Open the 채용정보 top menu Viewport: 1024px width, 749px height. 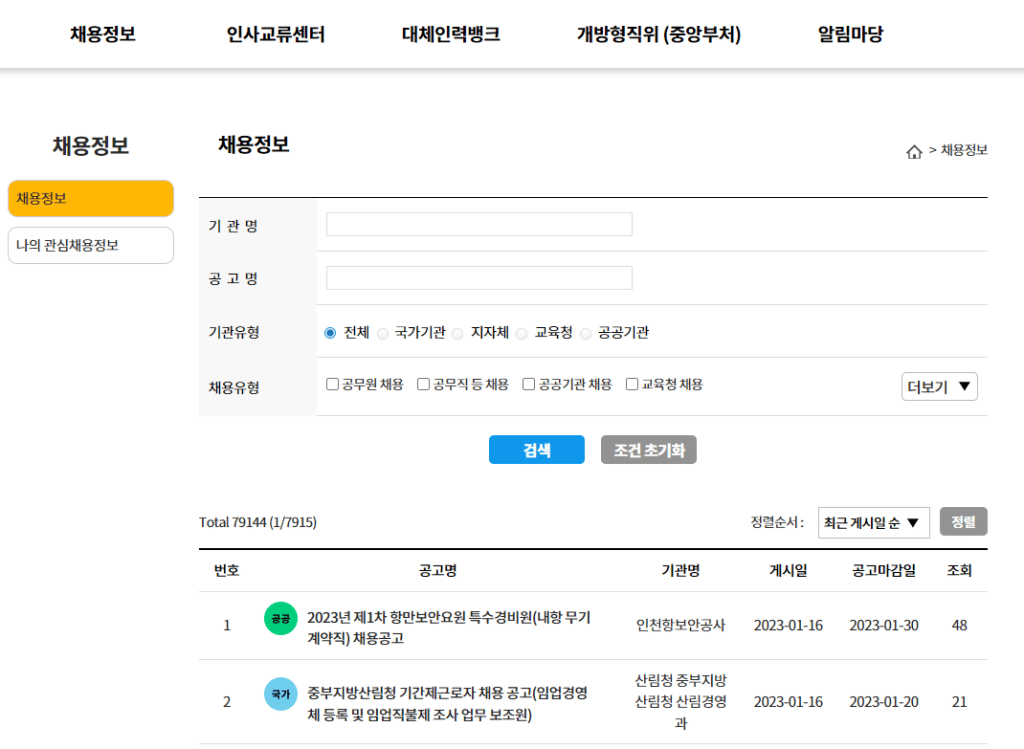point(103,34)
